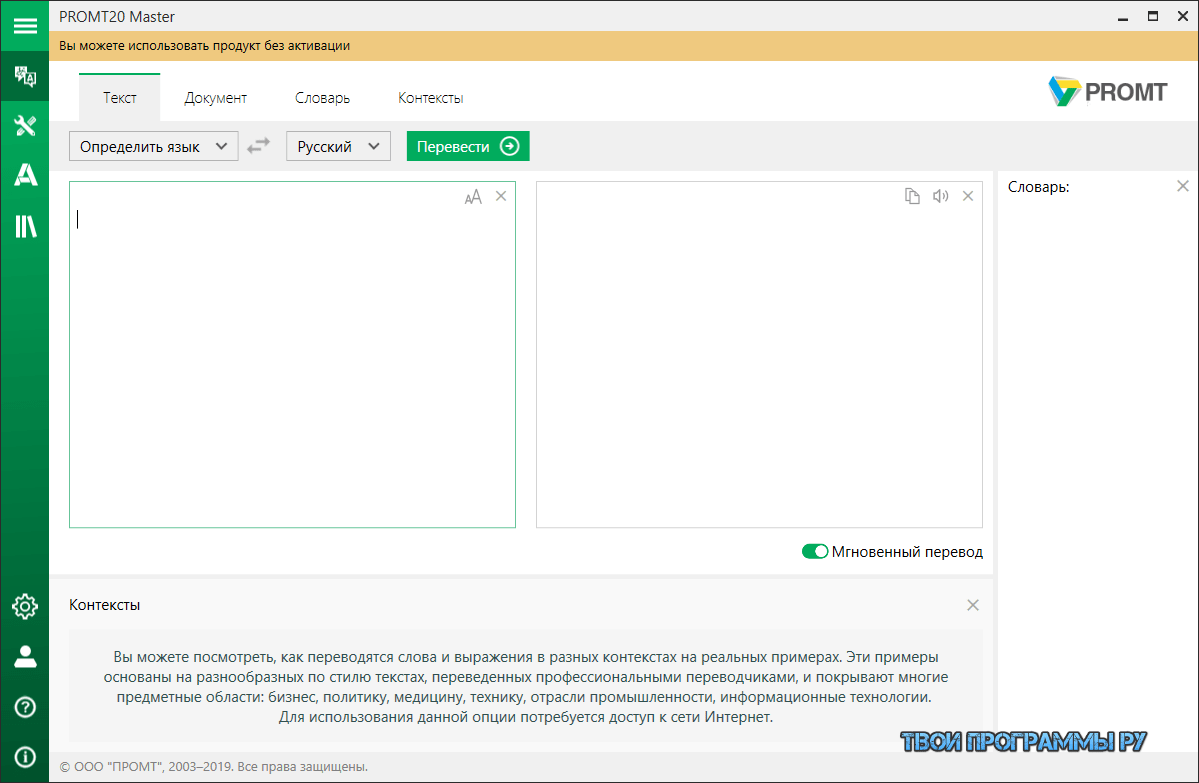Click the Контексты description paragraph
1199x783 pixels.
point(526,687)
